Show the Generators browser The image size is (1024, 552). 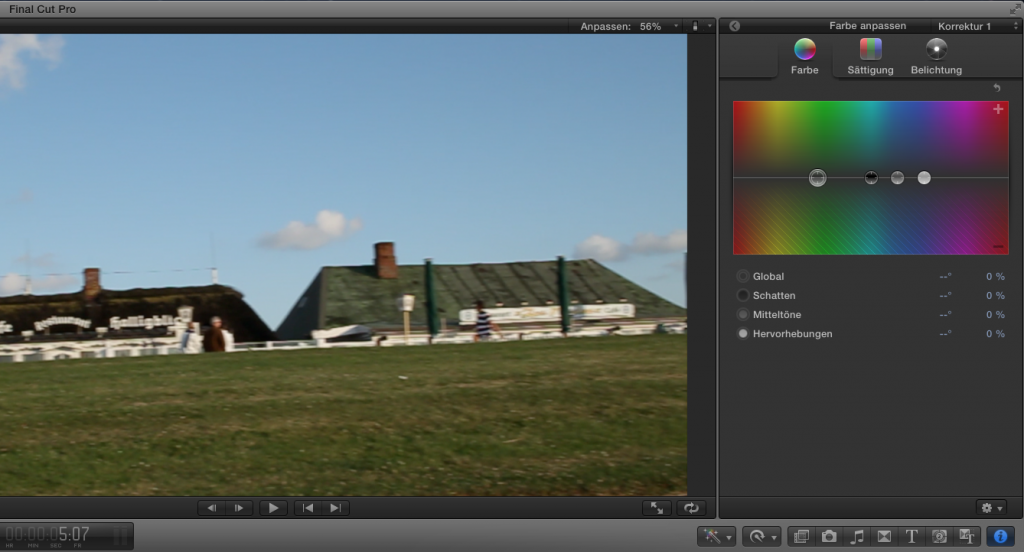[x=939, y=536]
